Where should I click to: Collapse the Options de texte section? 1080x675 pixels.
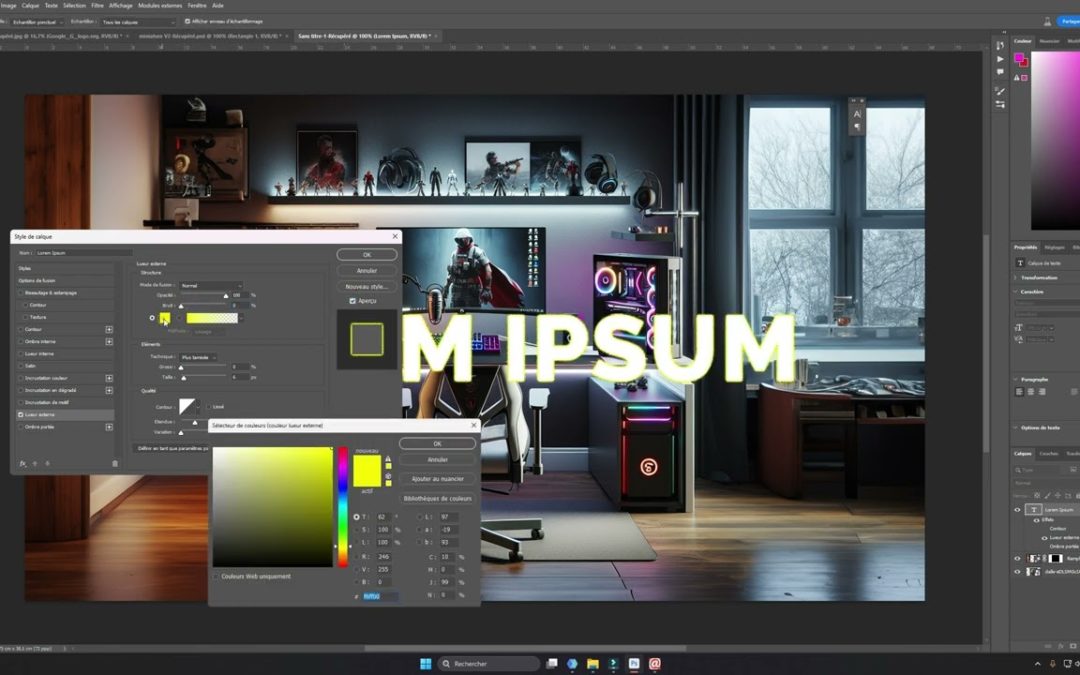(1016, 428)
